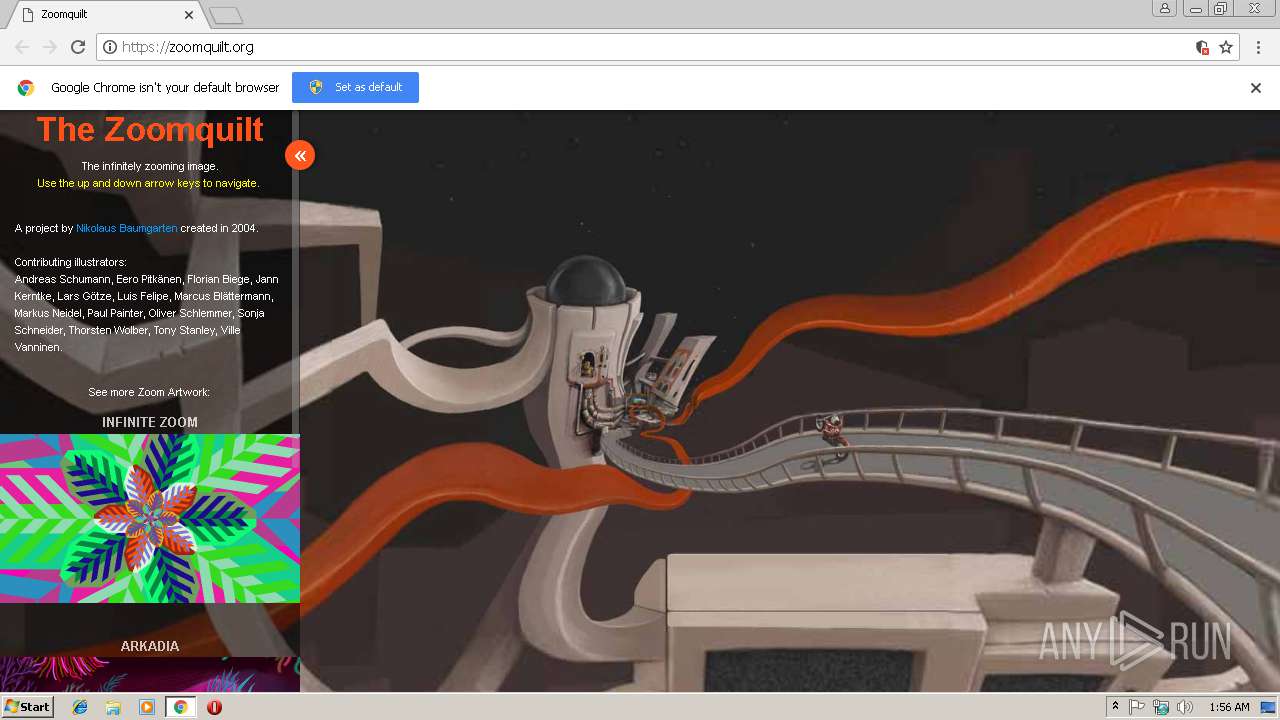Open the network tray icon
Viewport: 1280px width, 720px height.
pyautogui.click(x=1161, y=707)
